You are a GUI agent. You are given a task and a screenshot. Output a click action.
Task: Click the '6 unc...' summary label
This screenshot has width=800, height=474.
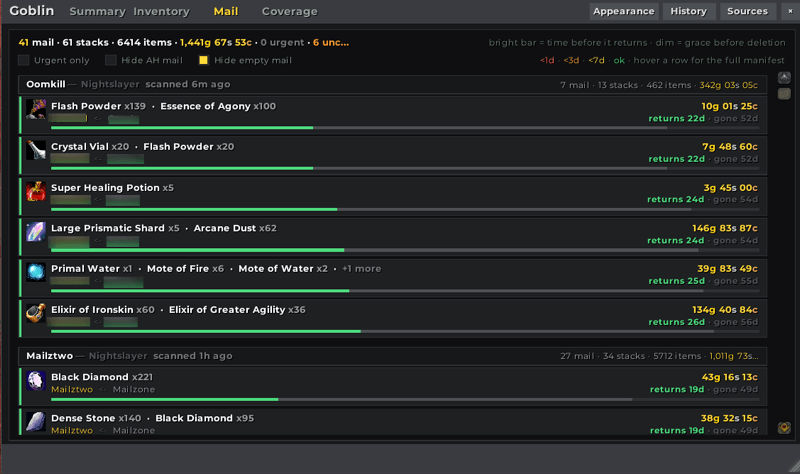coord(331,43)
